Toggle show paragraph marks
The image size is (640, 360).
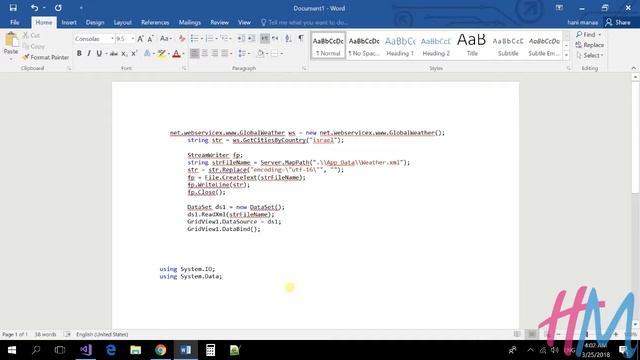point(301,38)
